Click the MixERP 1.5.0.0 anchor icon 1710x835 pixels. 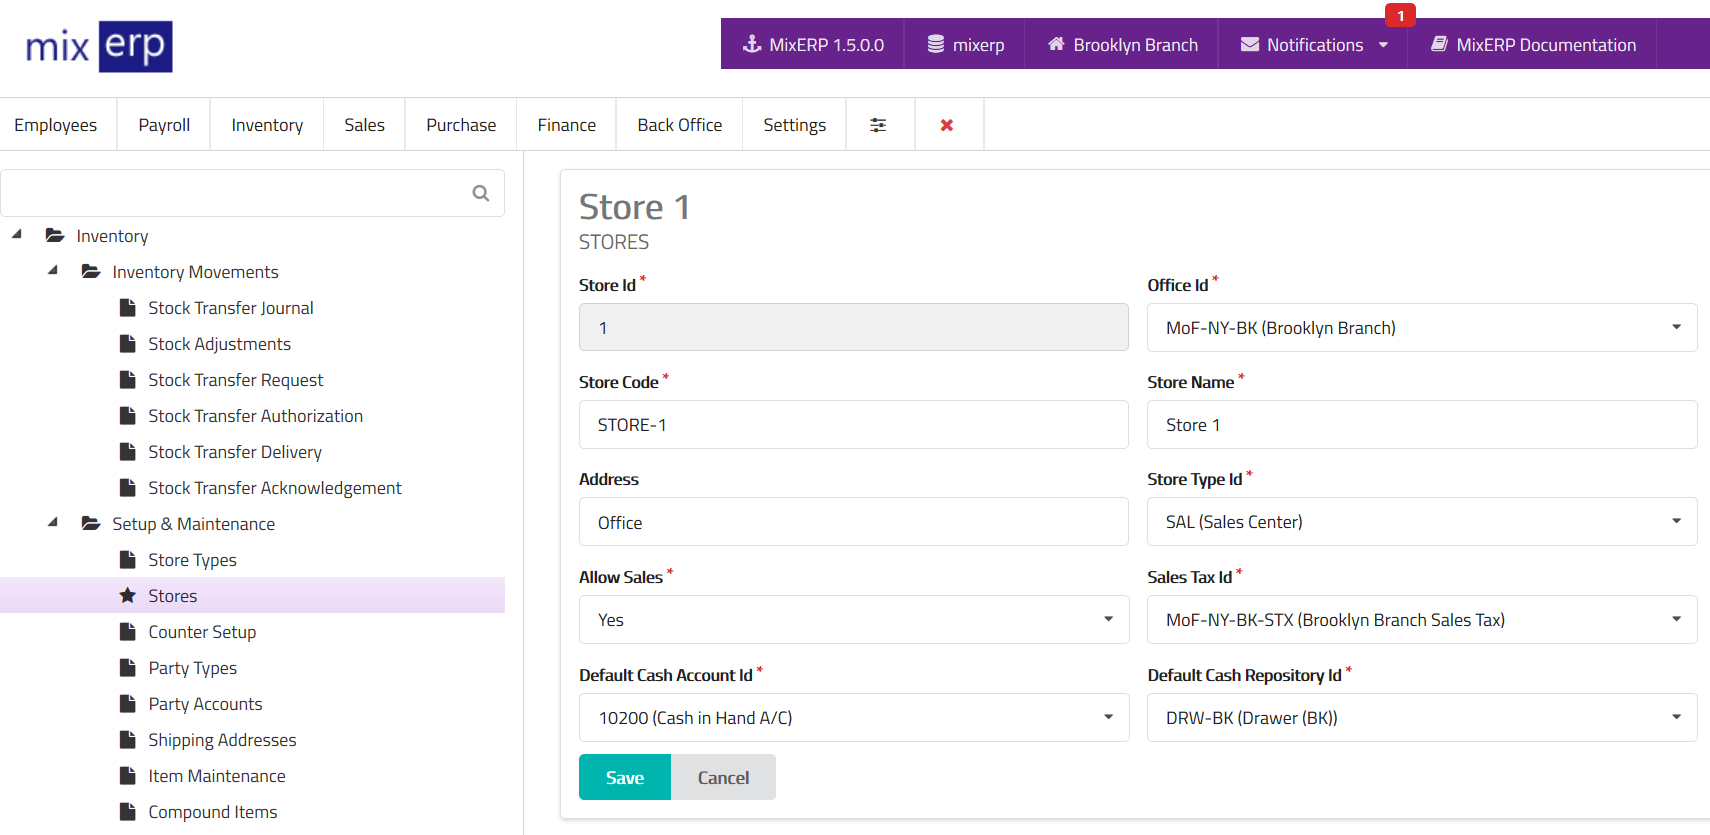pos(752,44)
